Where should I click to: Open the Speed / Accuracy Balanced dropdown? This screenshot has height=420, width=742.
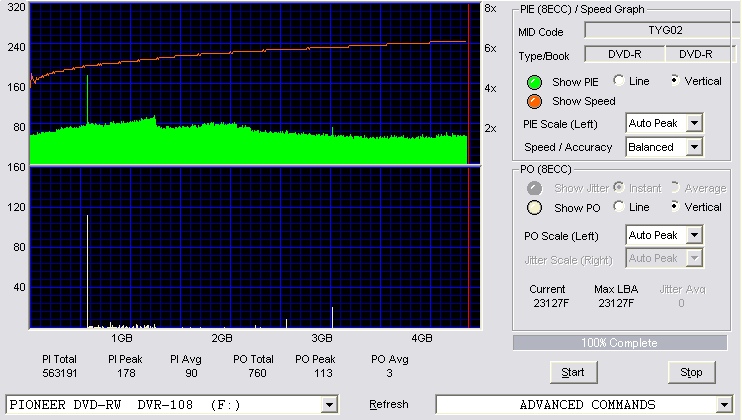click(x=694, y=147)
